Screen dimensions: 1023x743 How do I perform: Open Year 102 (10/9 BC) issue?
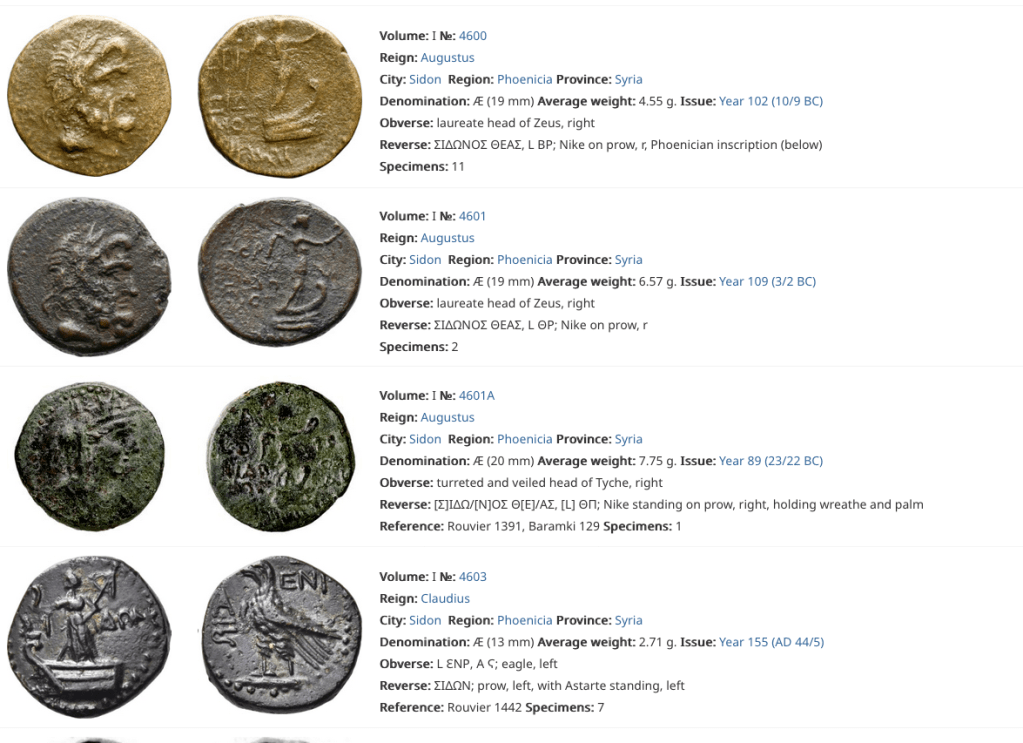(x=771, y=101)
